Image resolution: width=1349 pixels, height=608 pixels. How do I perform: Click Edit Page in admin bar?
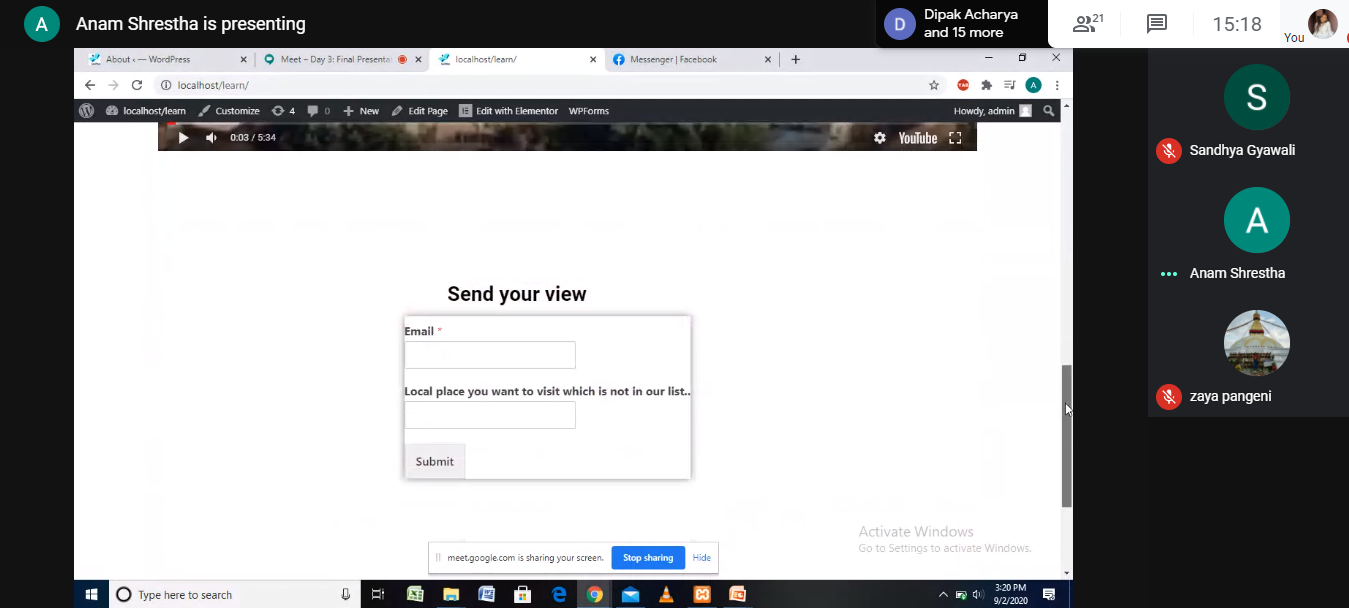click(420, 111)
